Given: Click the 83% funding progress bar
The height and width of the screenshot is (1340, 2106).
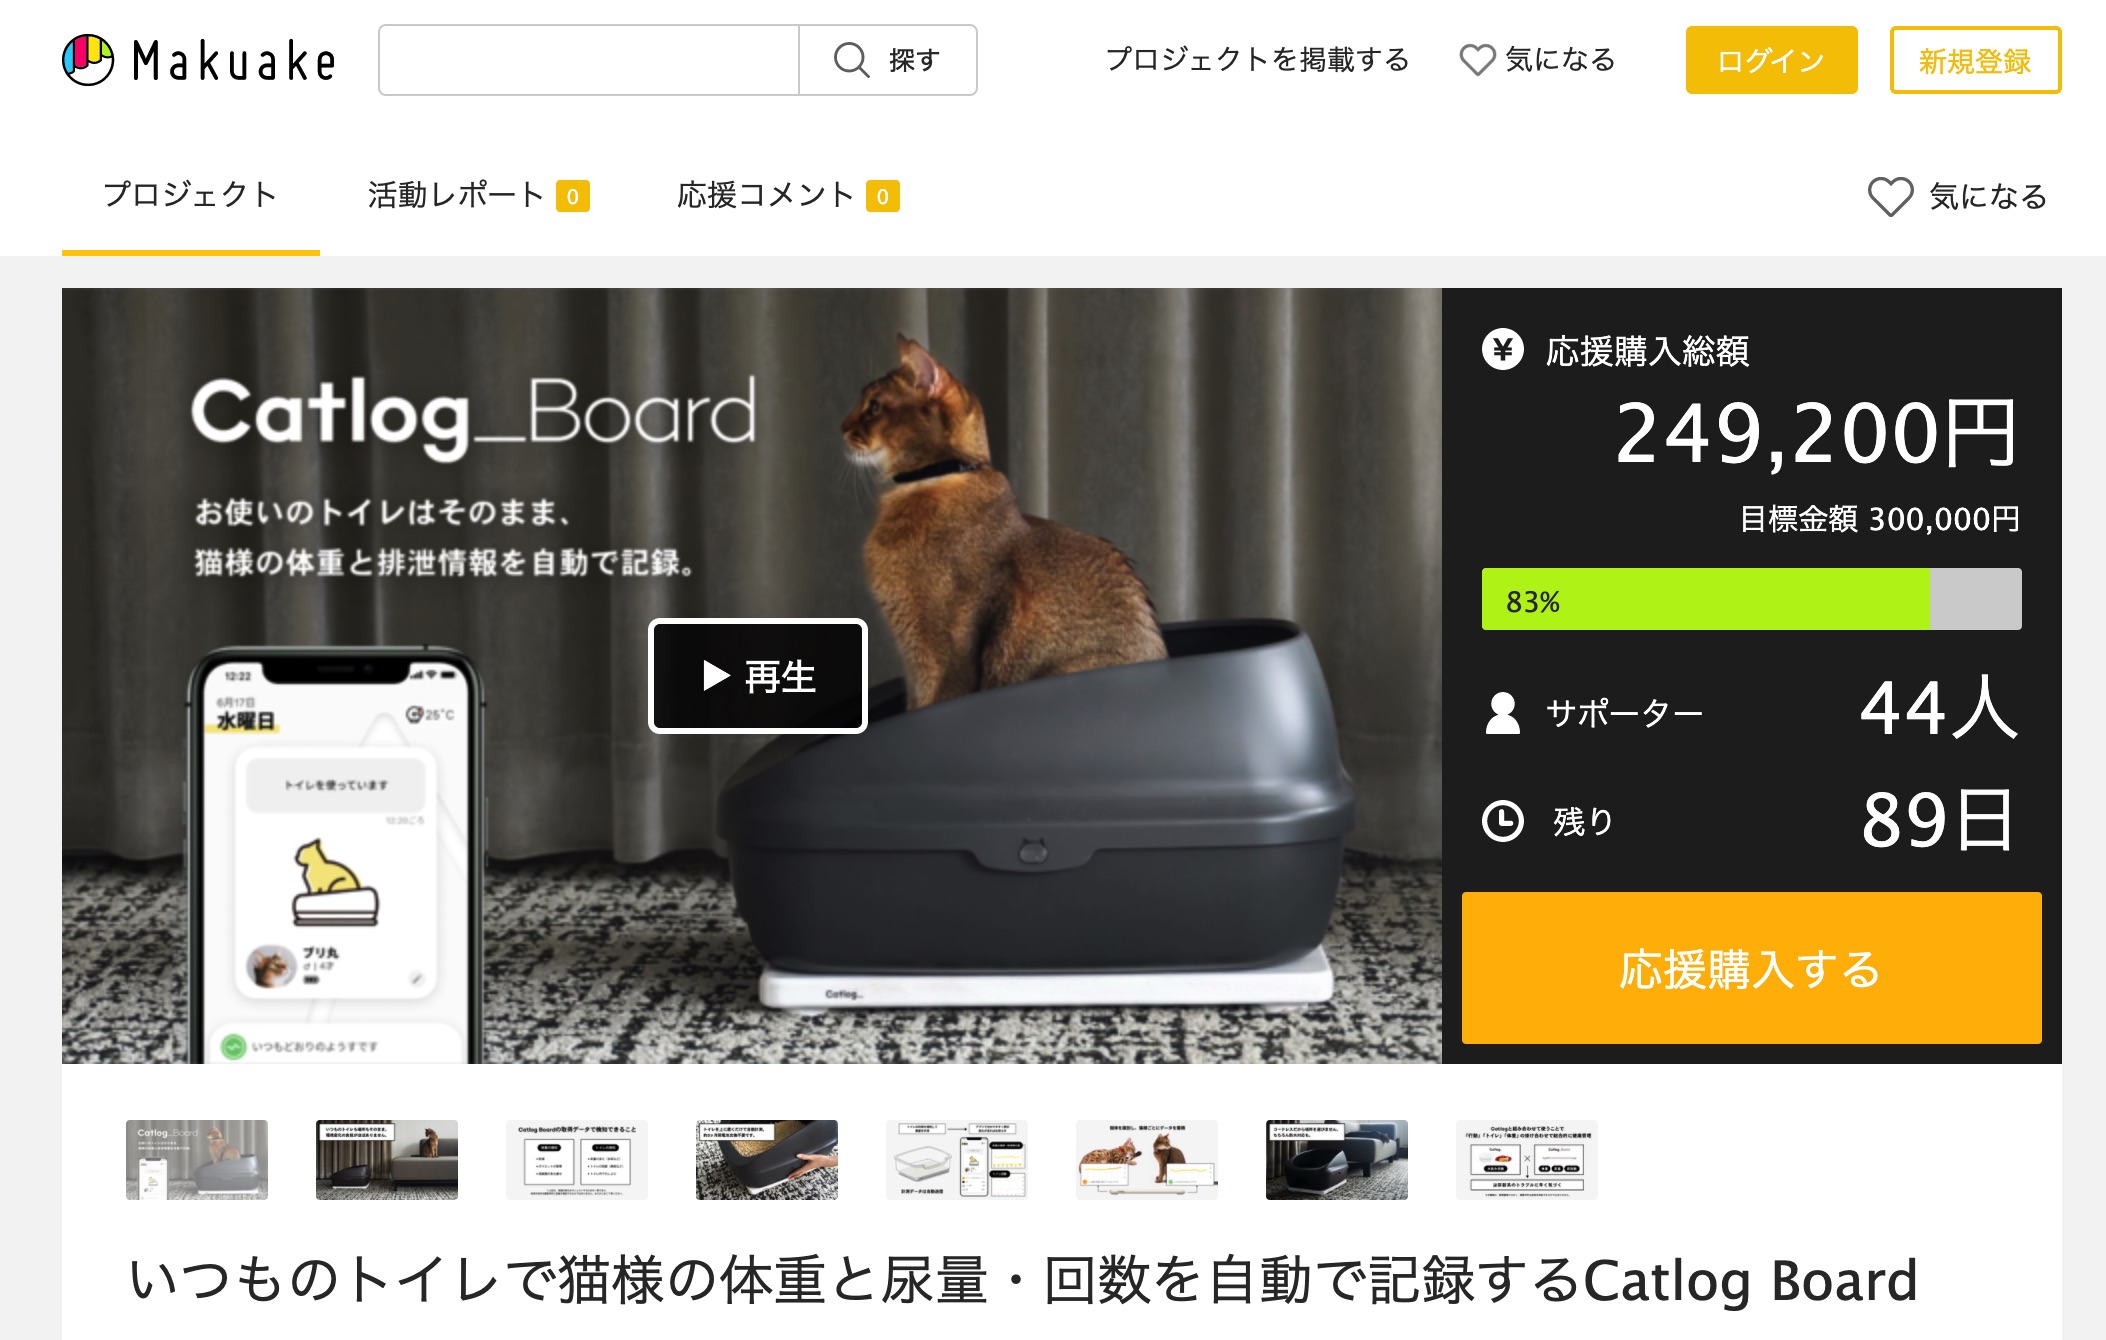Looking at the screenshot, I should pyautogui.click(x=1751, y=599).
